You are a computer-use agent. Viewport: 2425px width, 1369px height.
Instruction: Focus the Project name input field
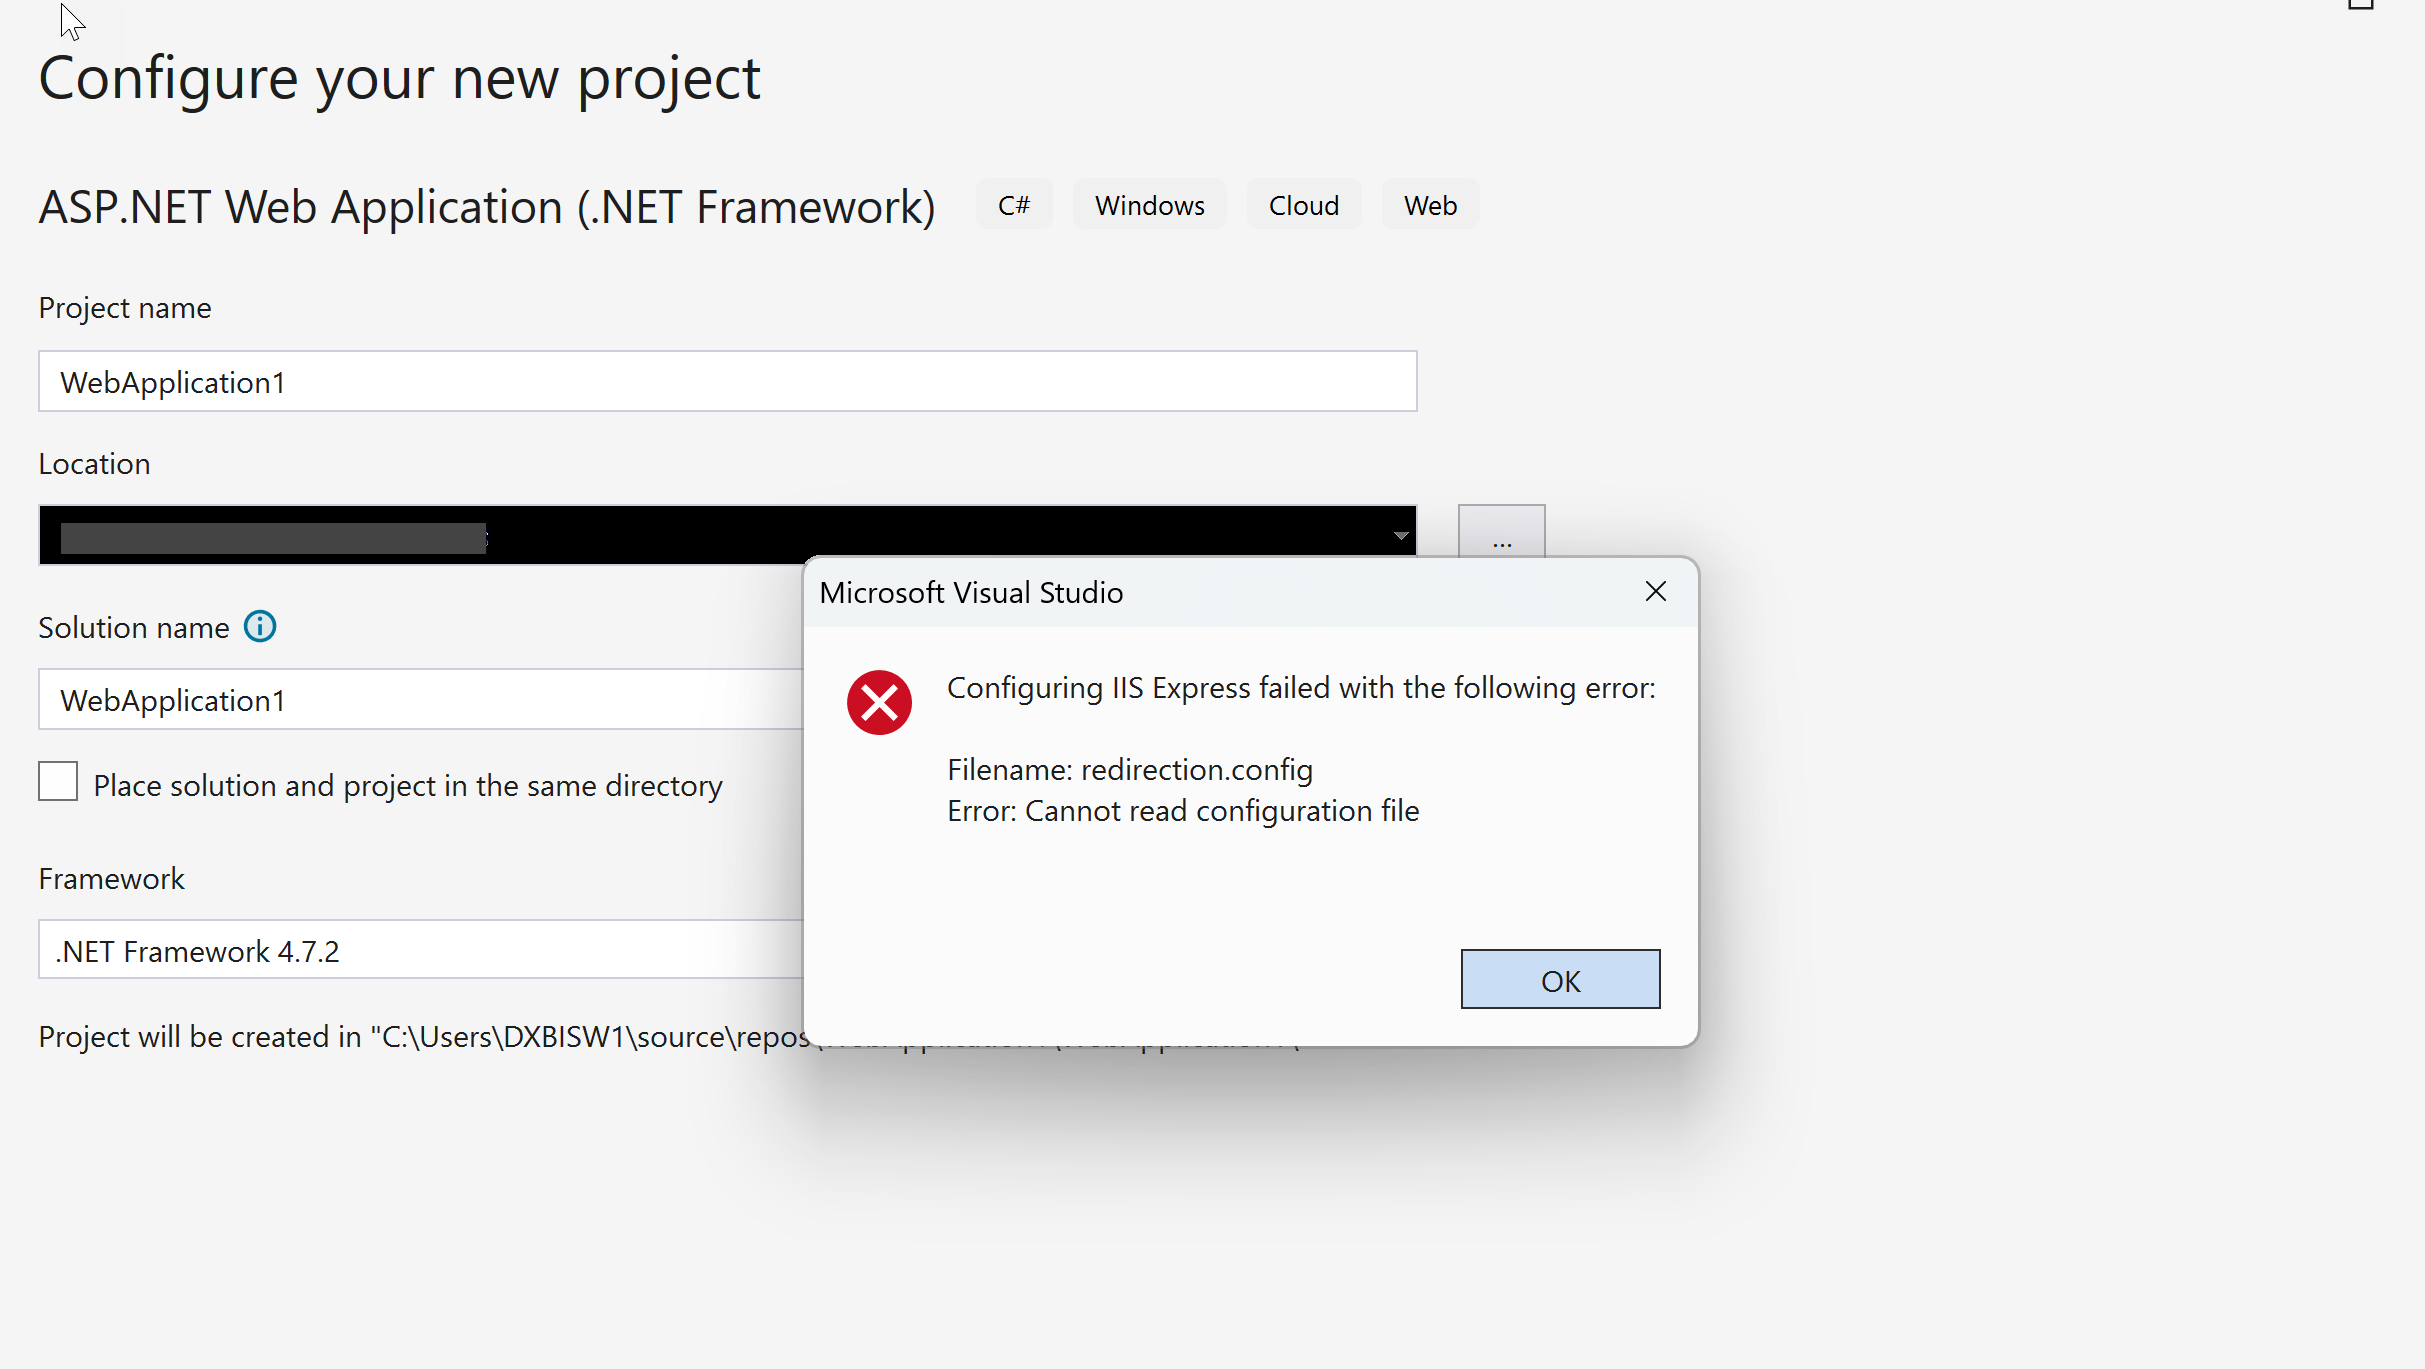(728, 381)
